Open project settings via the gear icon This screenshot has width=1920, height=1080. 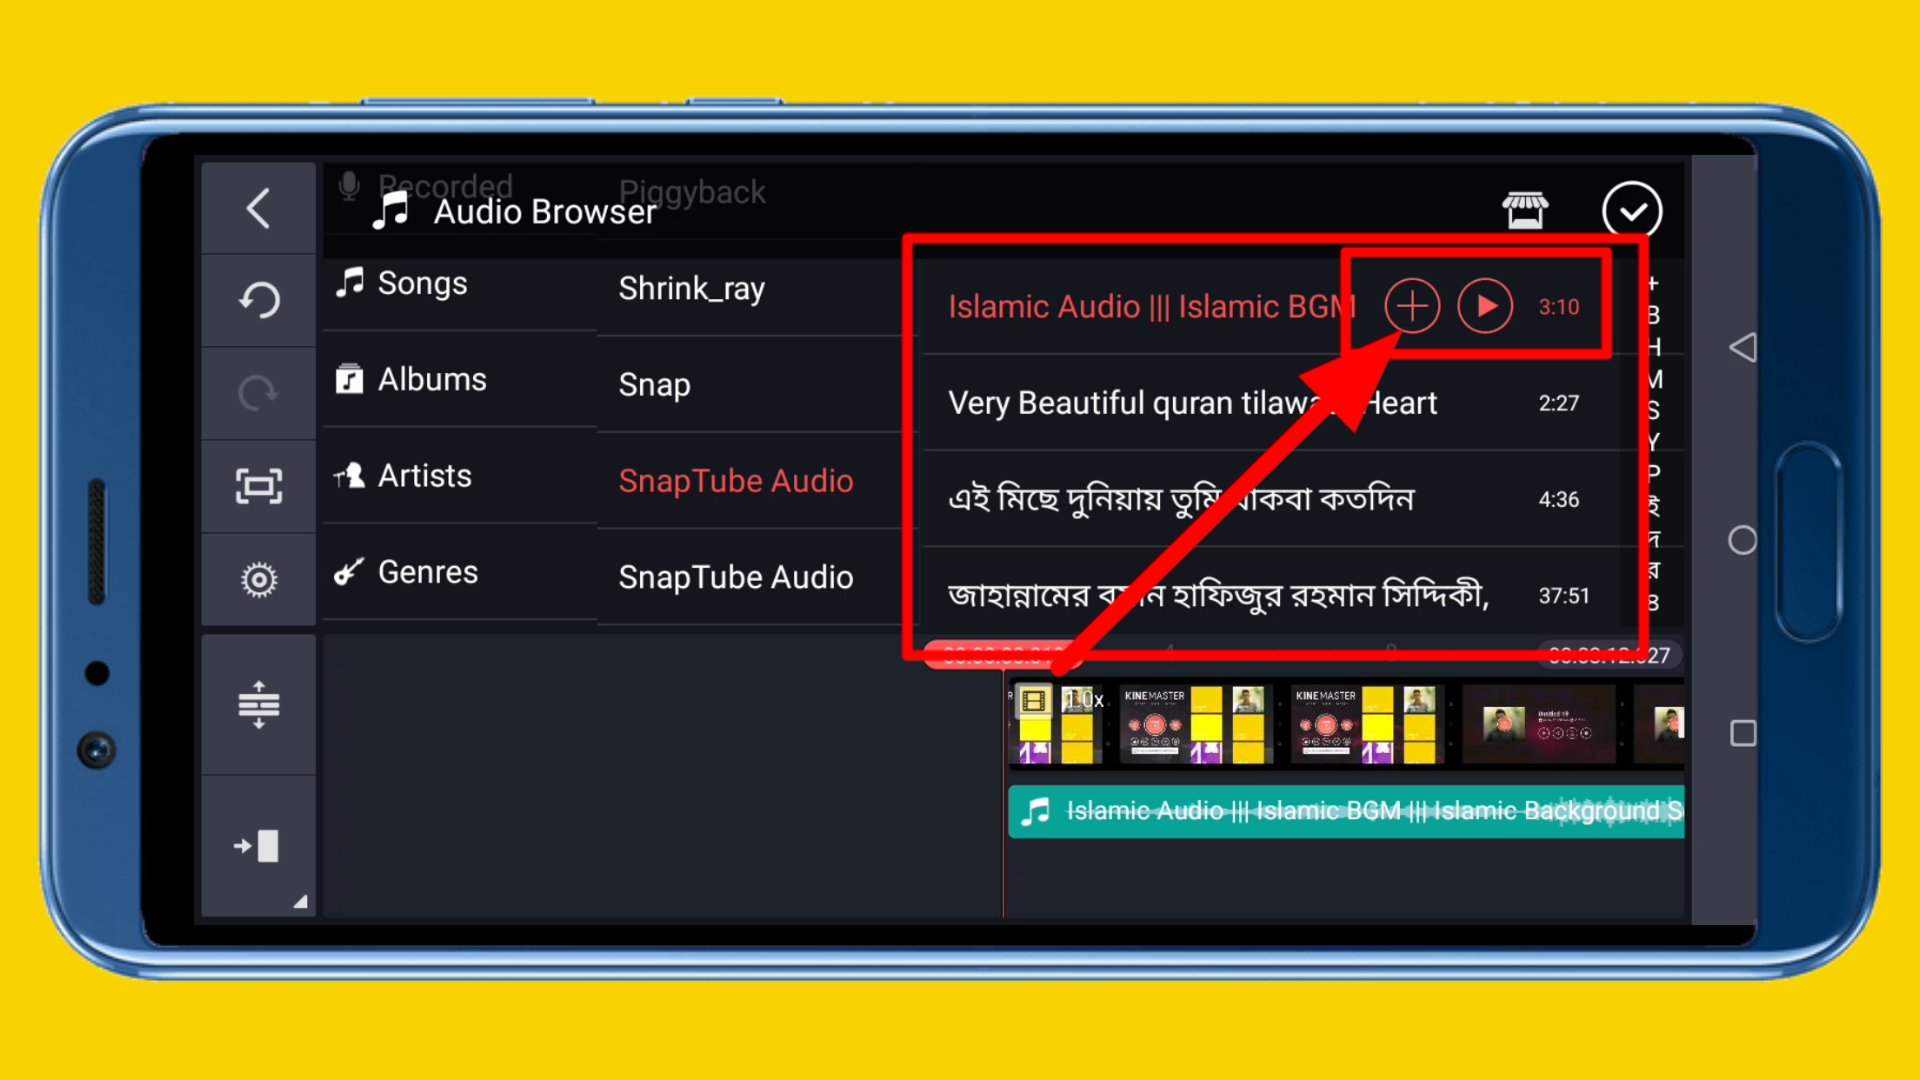coord(258,578)
